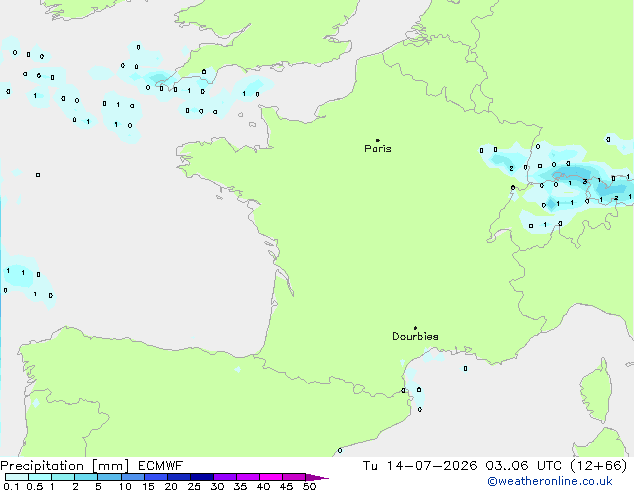Click the legend value label 35
634x490 pixels.
click(x=240, y=486)
